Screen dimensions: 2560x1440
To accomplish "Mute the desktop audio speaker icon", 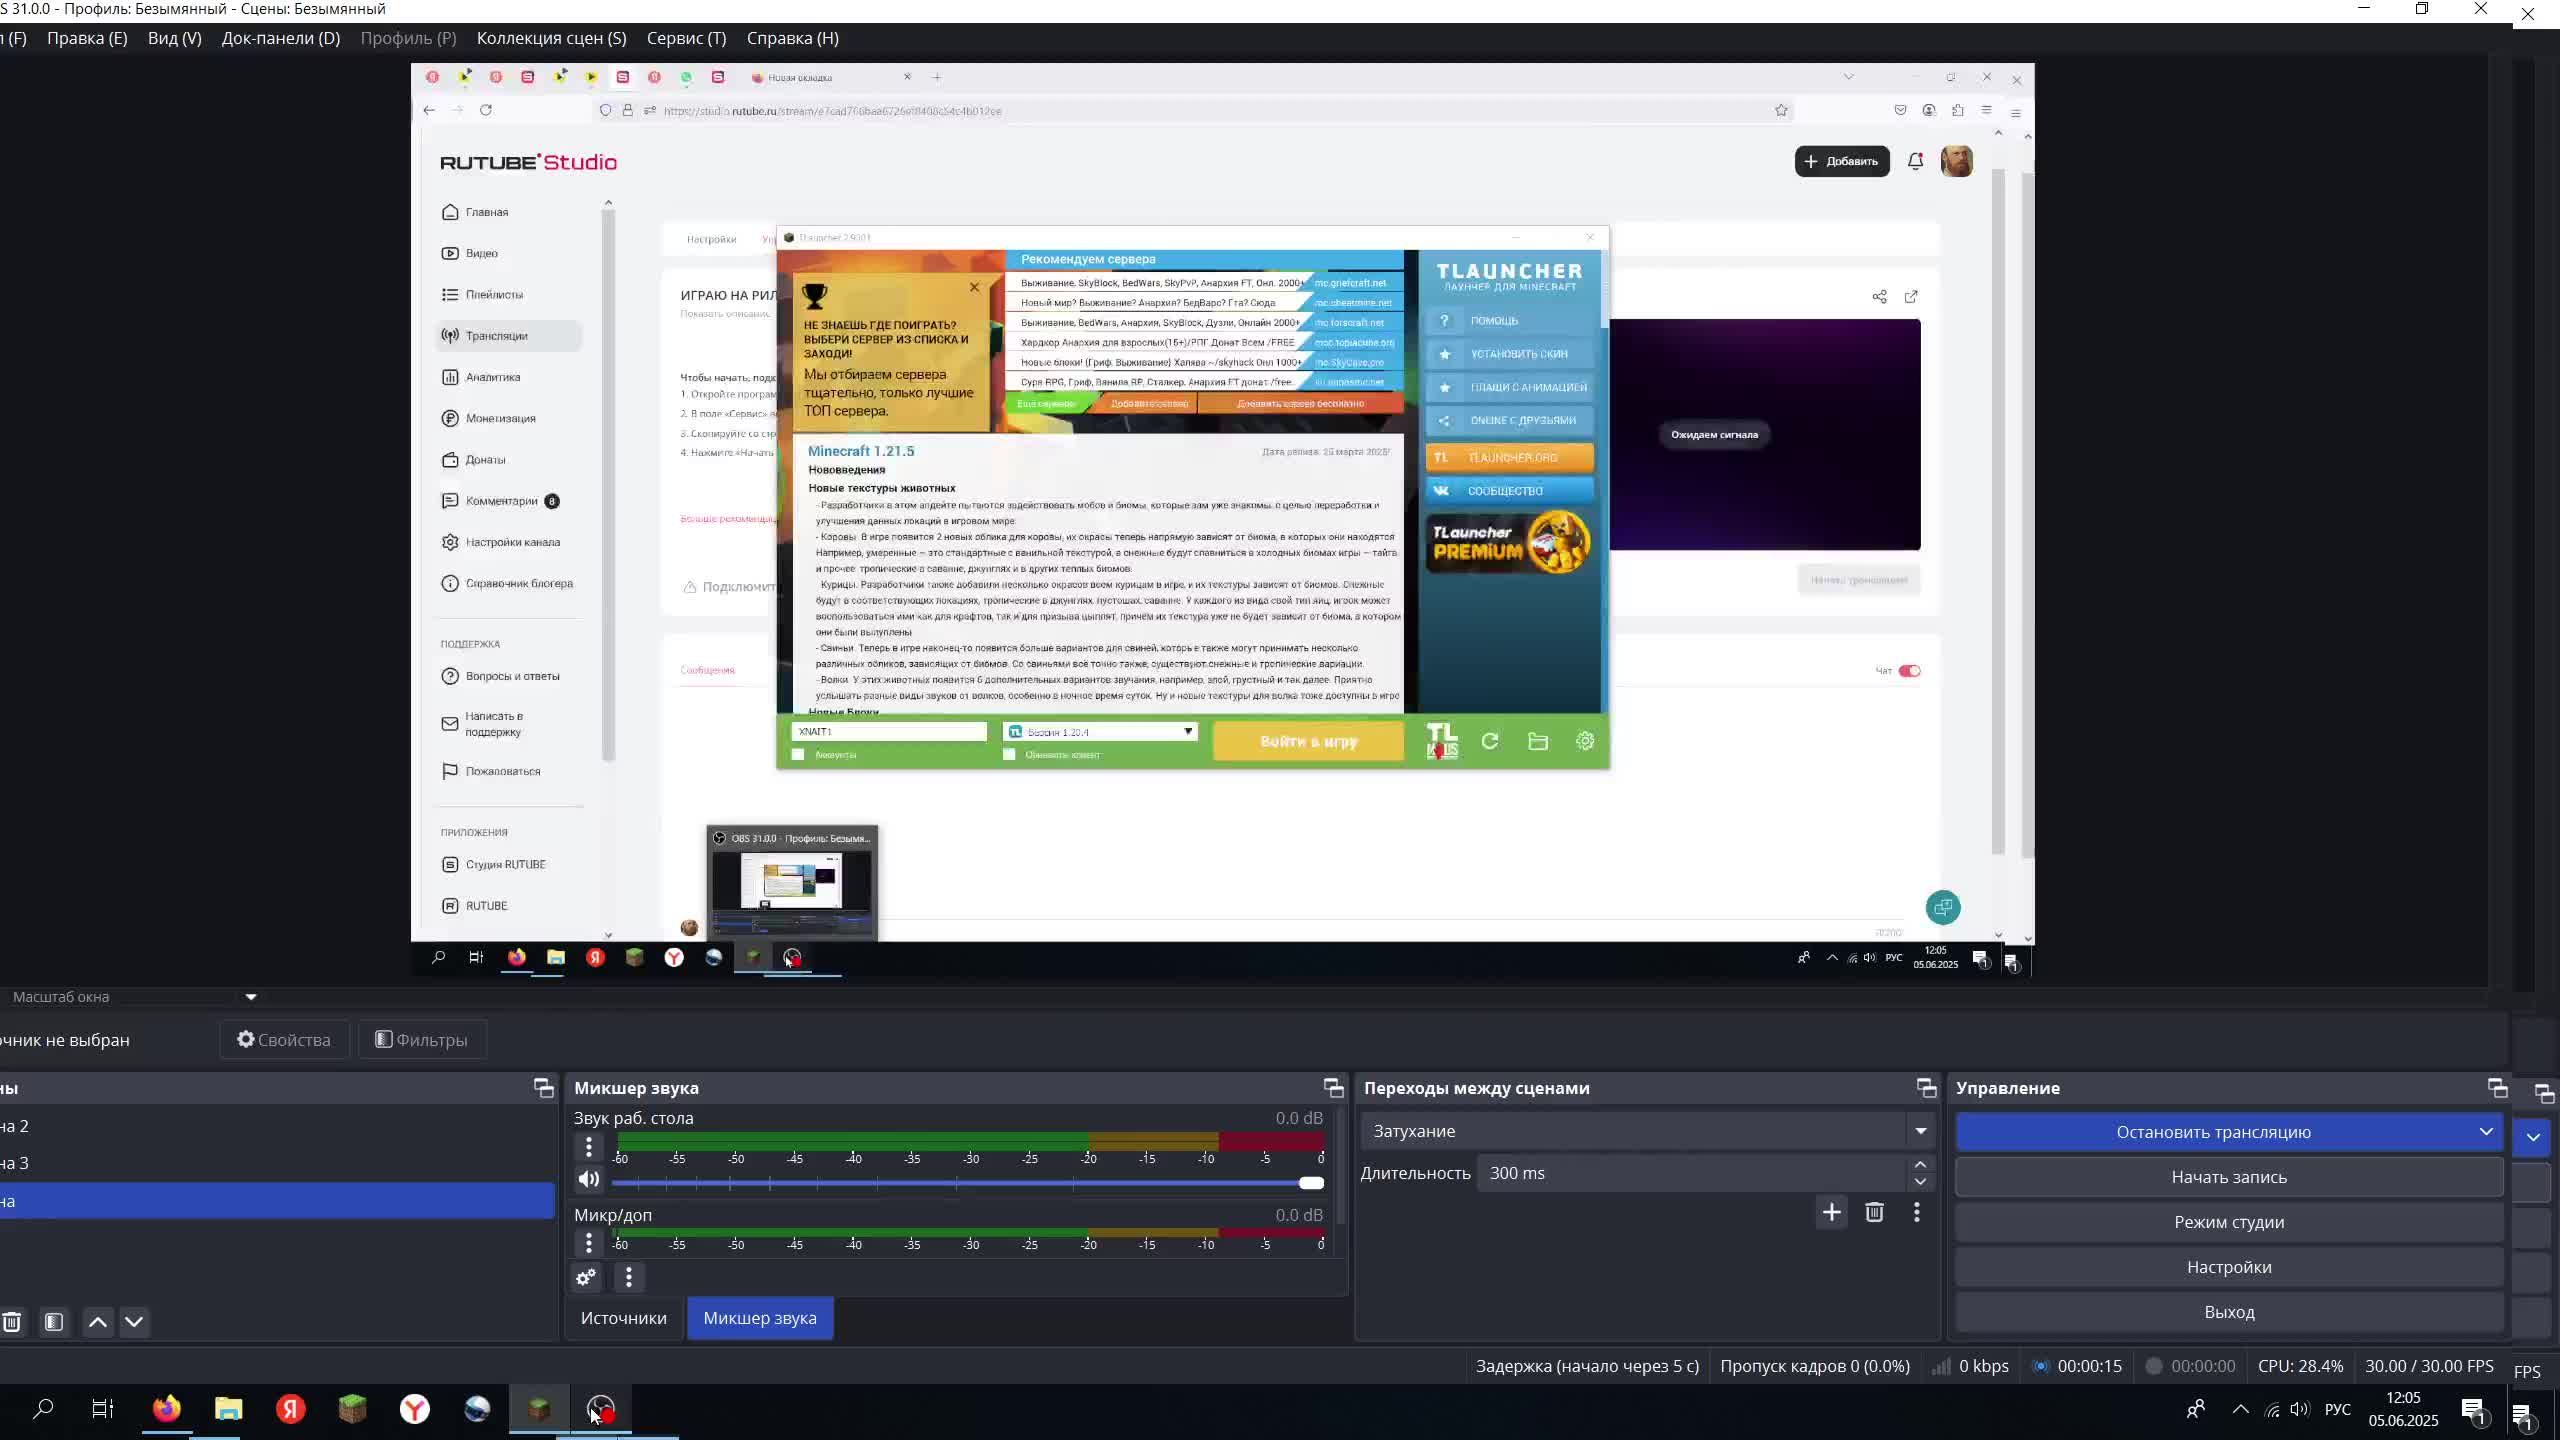I will pos(589,1180).
